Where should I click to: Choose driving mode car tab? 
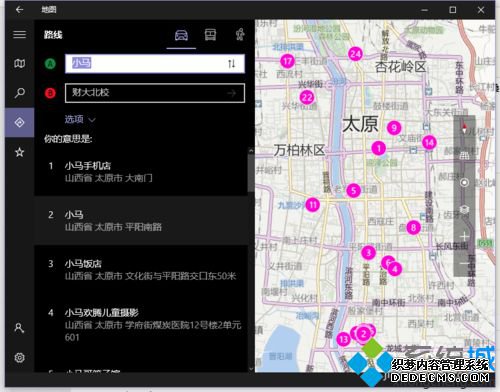[x=181, y=35]
